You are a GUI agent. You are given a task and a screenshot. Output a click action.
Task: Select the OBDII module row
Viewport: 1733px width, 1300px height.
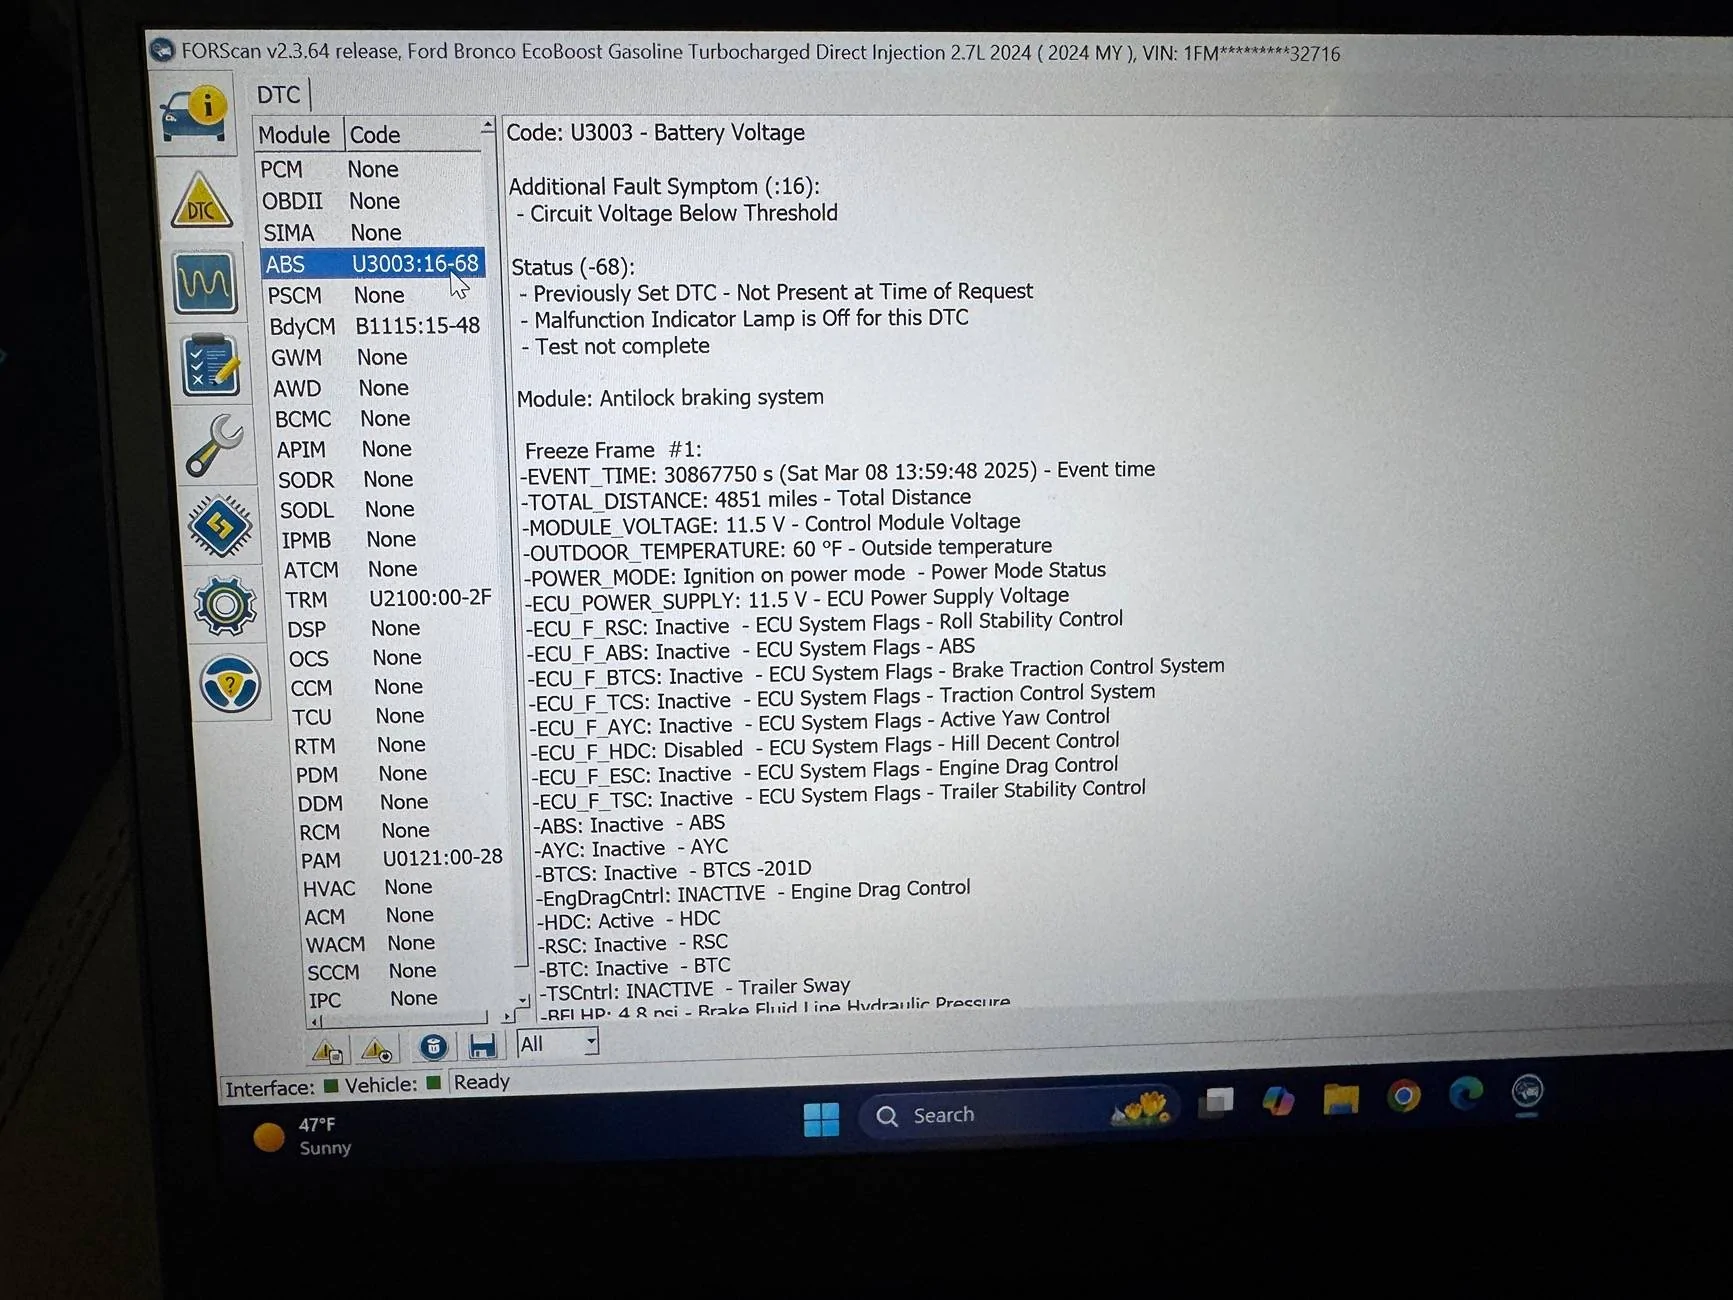click(370, 201)
